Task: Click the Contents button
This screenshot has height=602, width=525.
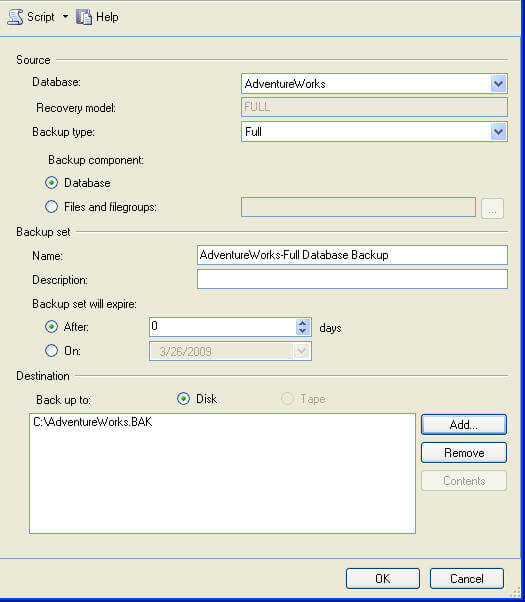Action: [464, 481]
